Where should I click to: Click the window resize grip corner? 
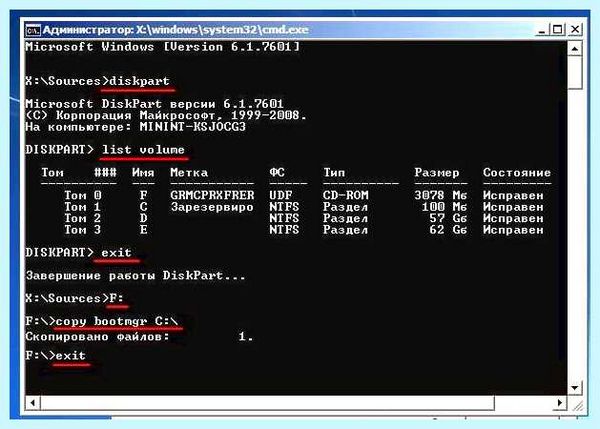pyautogui.click(x=577, y=405)
